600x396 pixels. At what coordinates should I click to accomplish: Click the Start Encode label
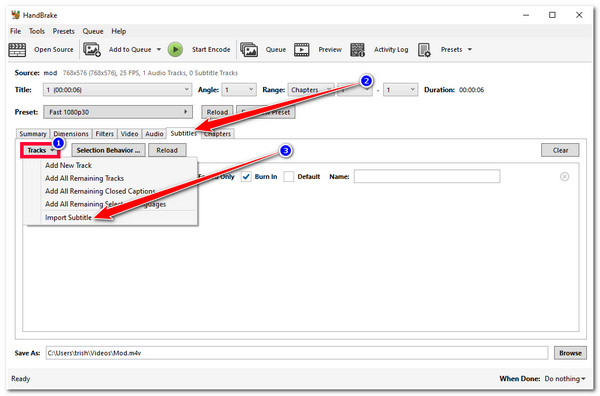[211, 50]
